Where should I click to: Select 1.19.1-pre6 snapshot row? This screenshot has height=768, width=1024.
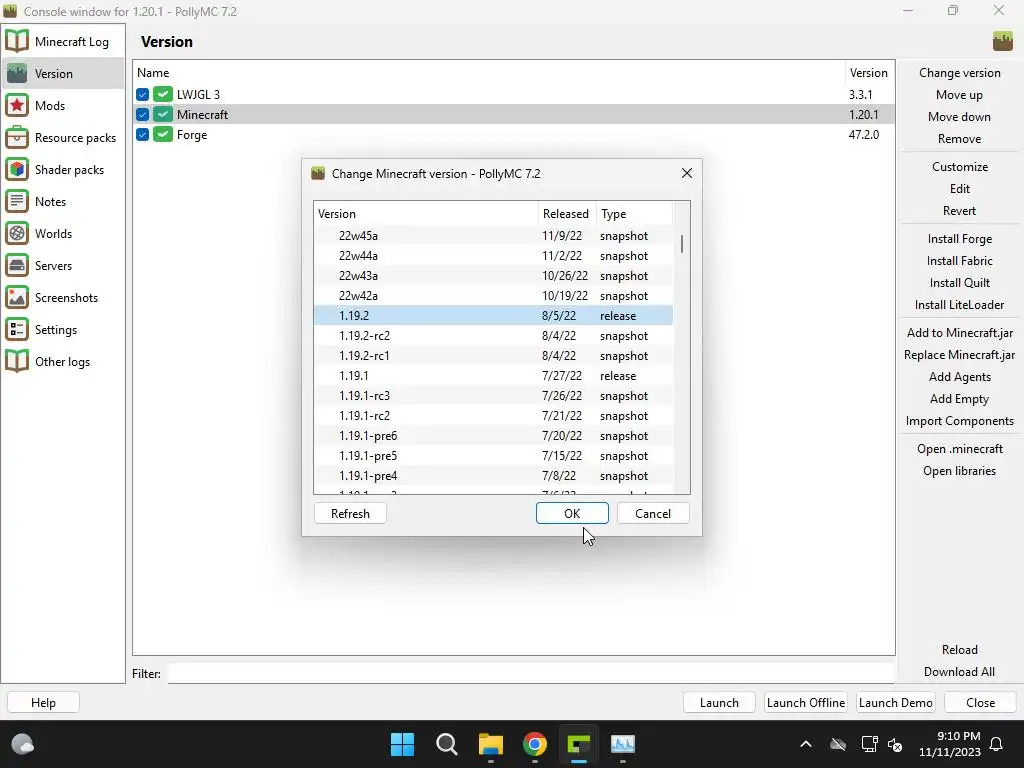(493, 436)
